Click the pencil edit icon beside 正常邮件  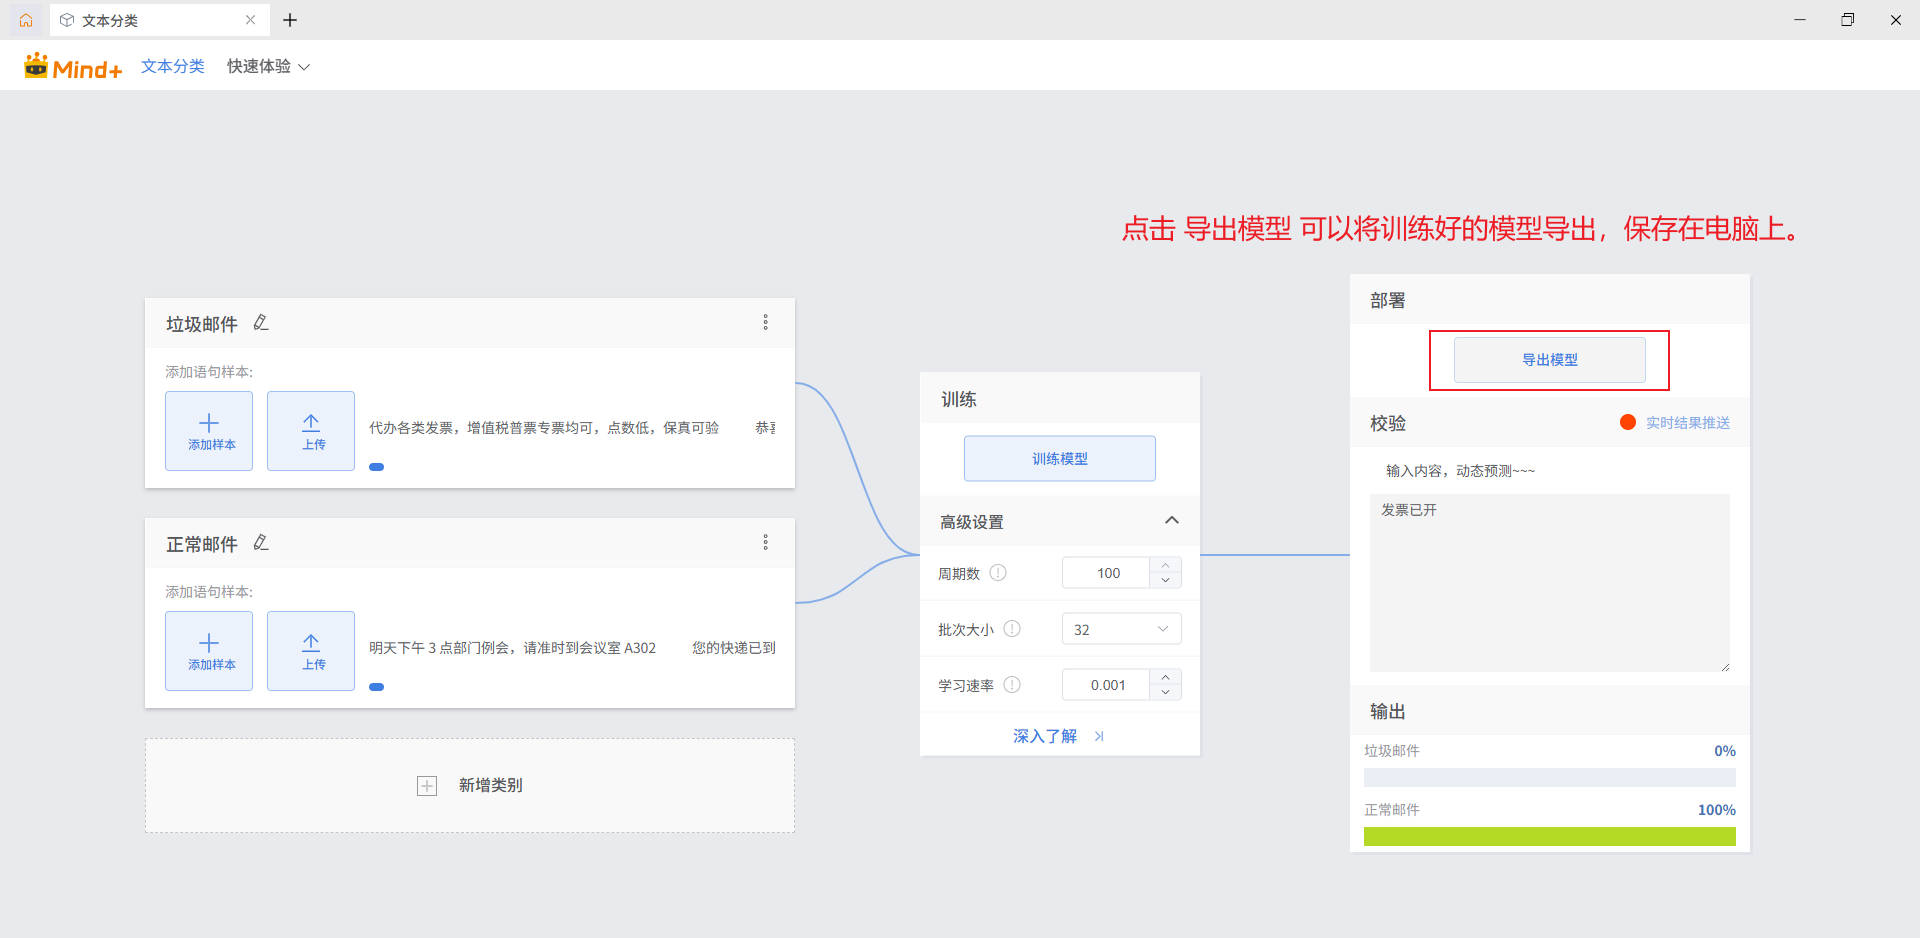(261, 542)
